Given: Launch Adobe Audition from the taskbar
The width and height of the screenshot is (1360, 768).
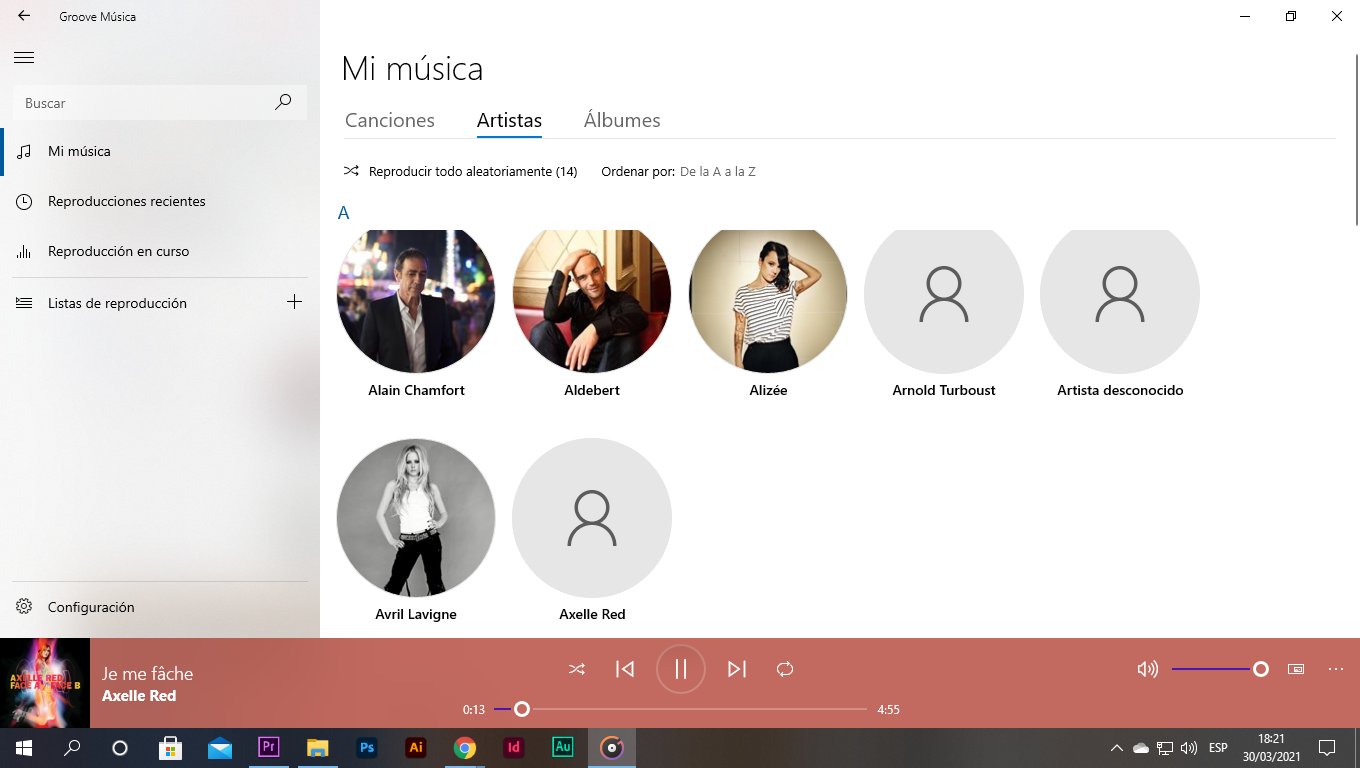Looking at the screenshot, I should coord(563,748).
